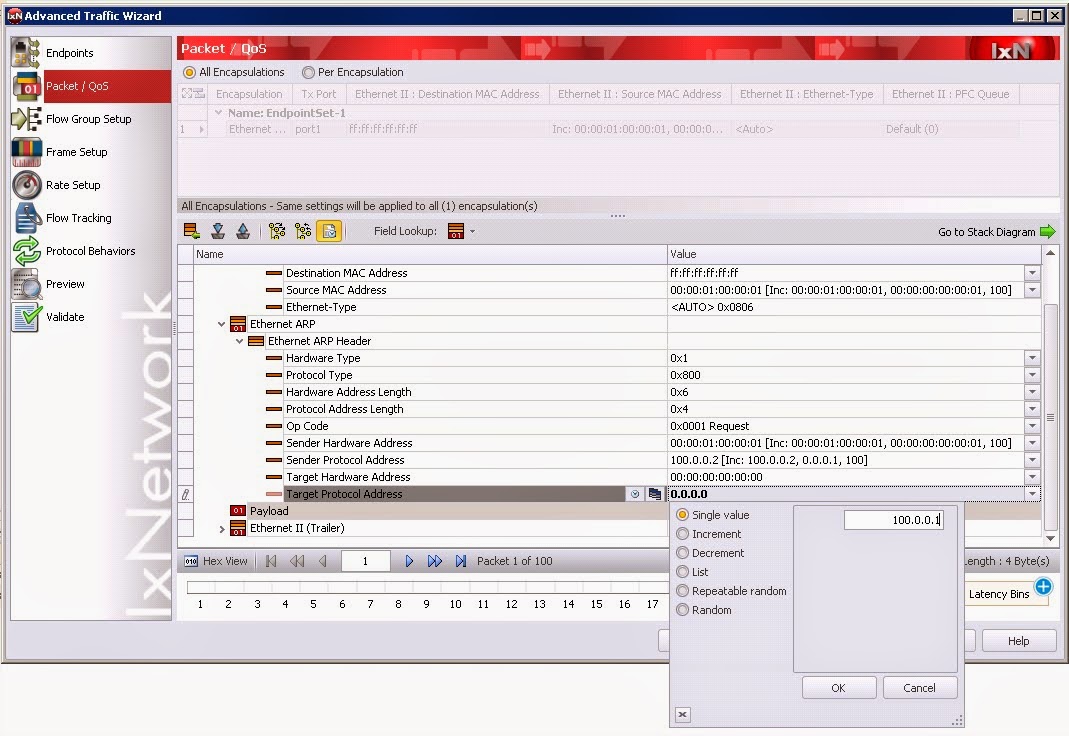Select the All Encapsulations radio button
This screenshot has height=736, width=1069.
[x=189, y=72]
